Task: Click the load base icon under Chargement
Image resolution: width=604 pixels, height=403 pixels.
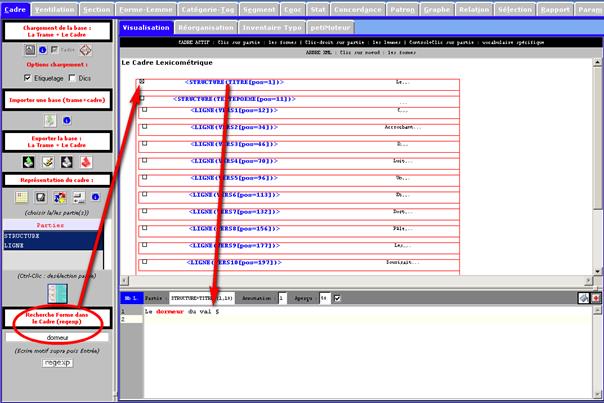Action: pyautogui.click(x=30, y=50)
